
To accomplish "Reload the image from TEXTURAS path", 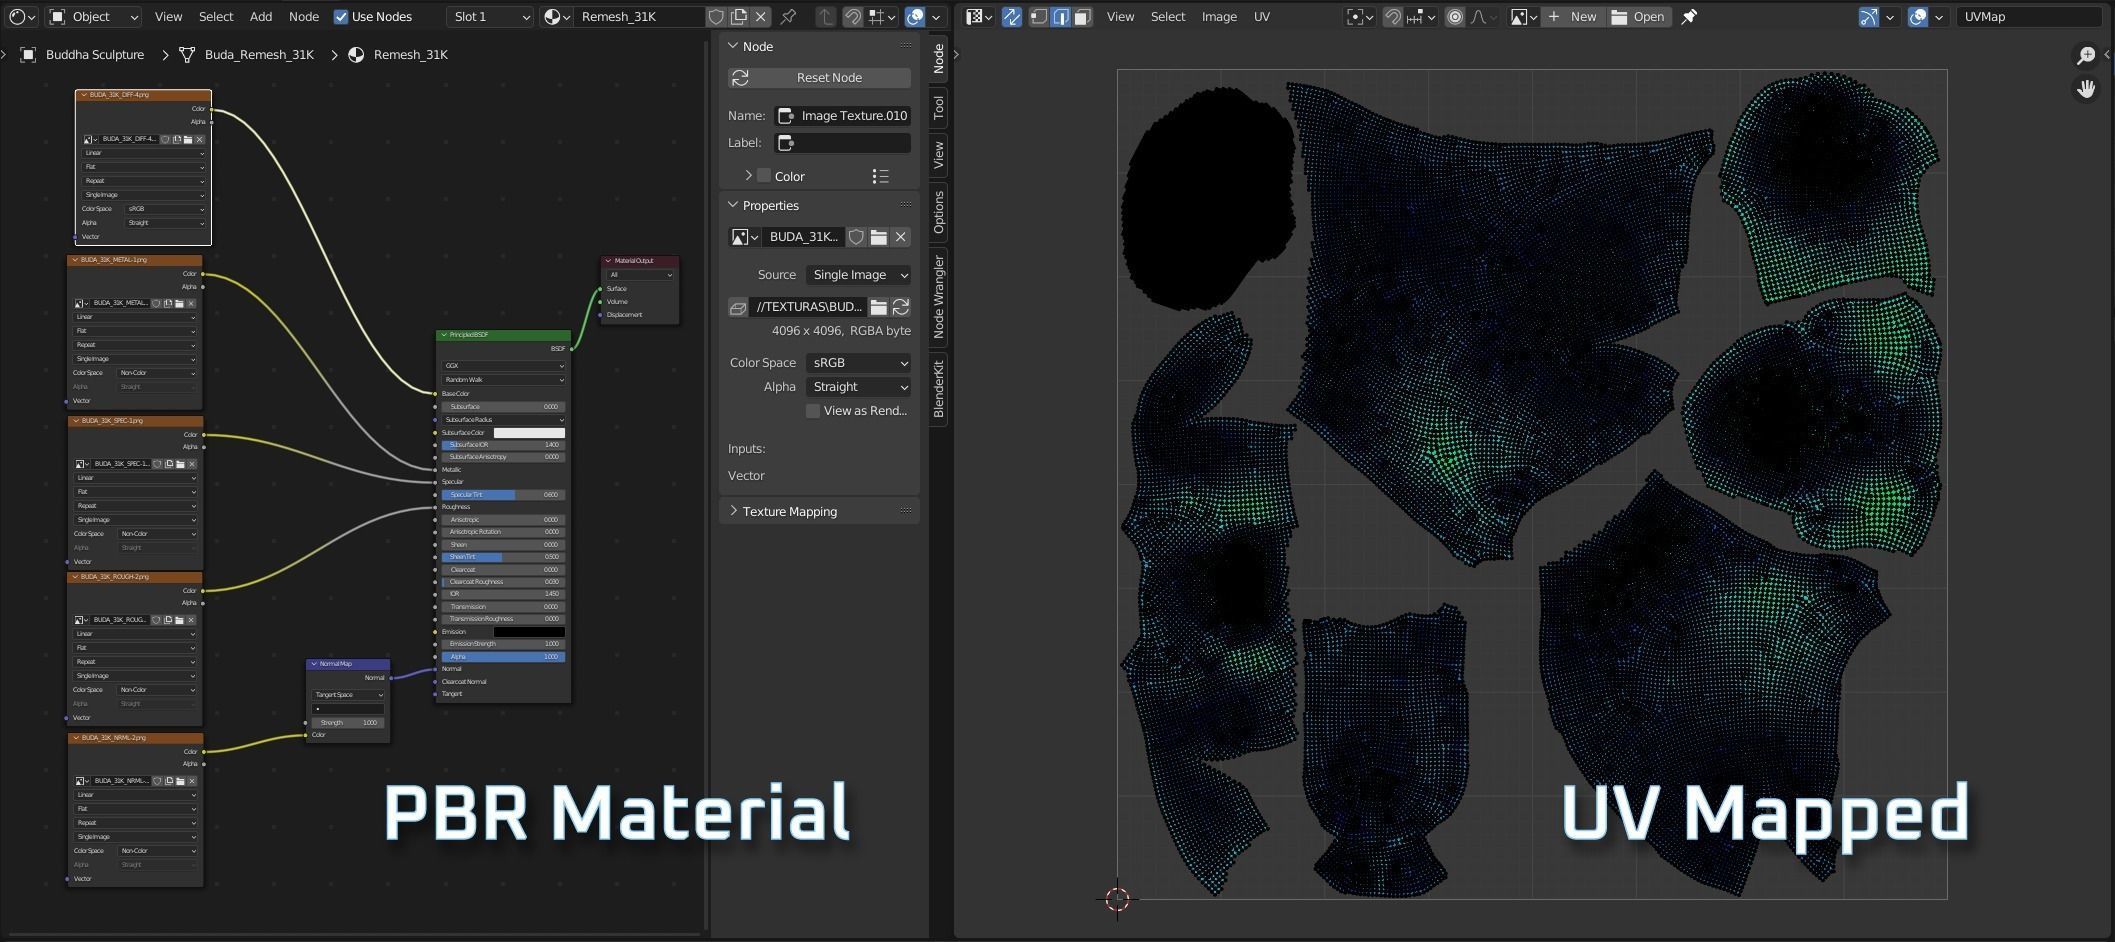I will [900, 307].
